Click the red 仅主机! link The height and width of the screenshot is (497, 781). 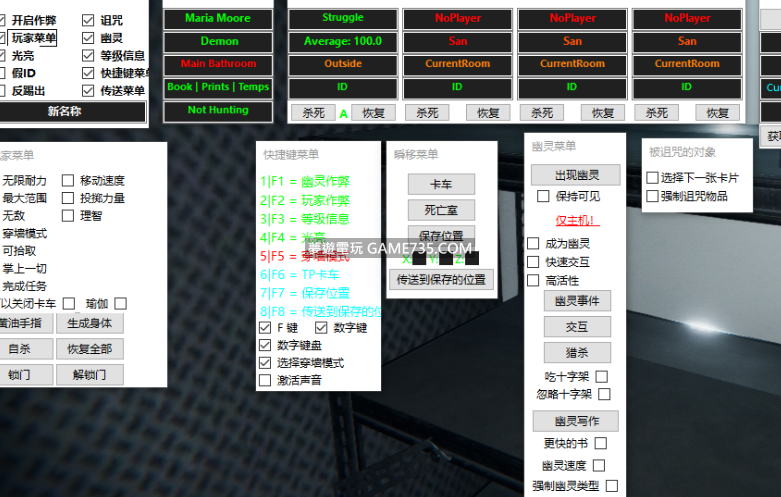576,221
